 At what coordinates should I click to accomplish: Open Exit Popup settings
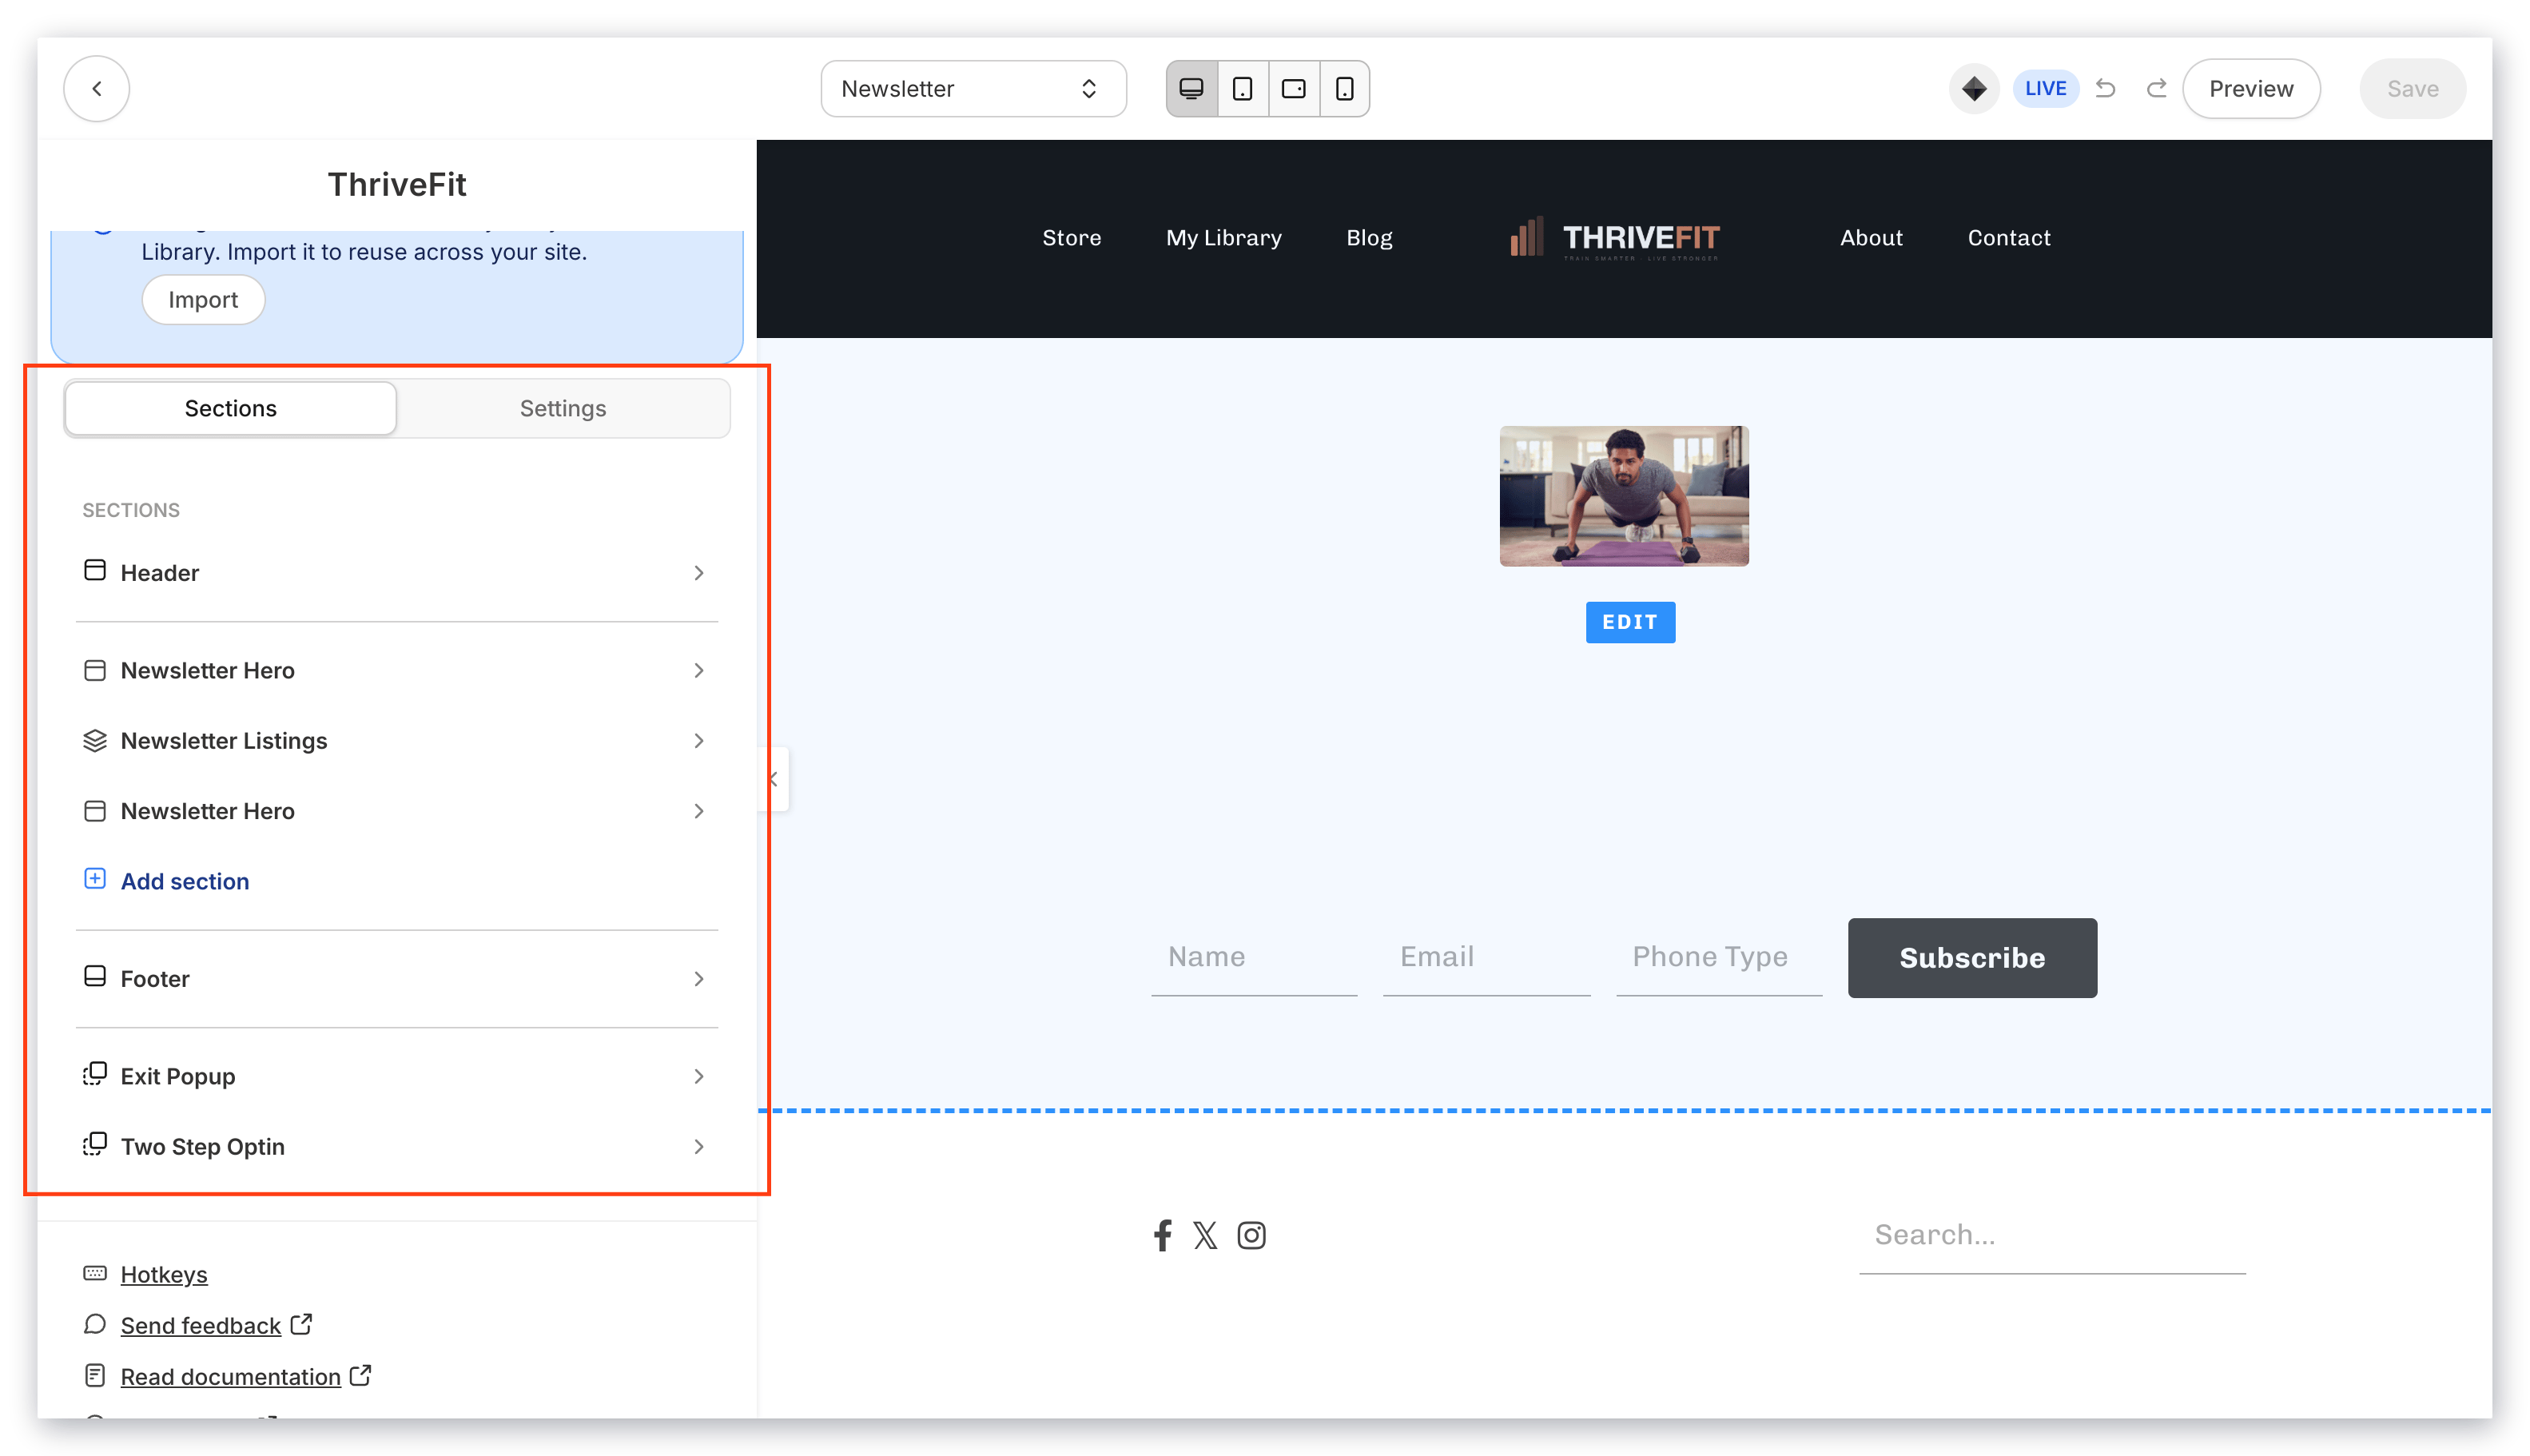[397, 1076]
